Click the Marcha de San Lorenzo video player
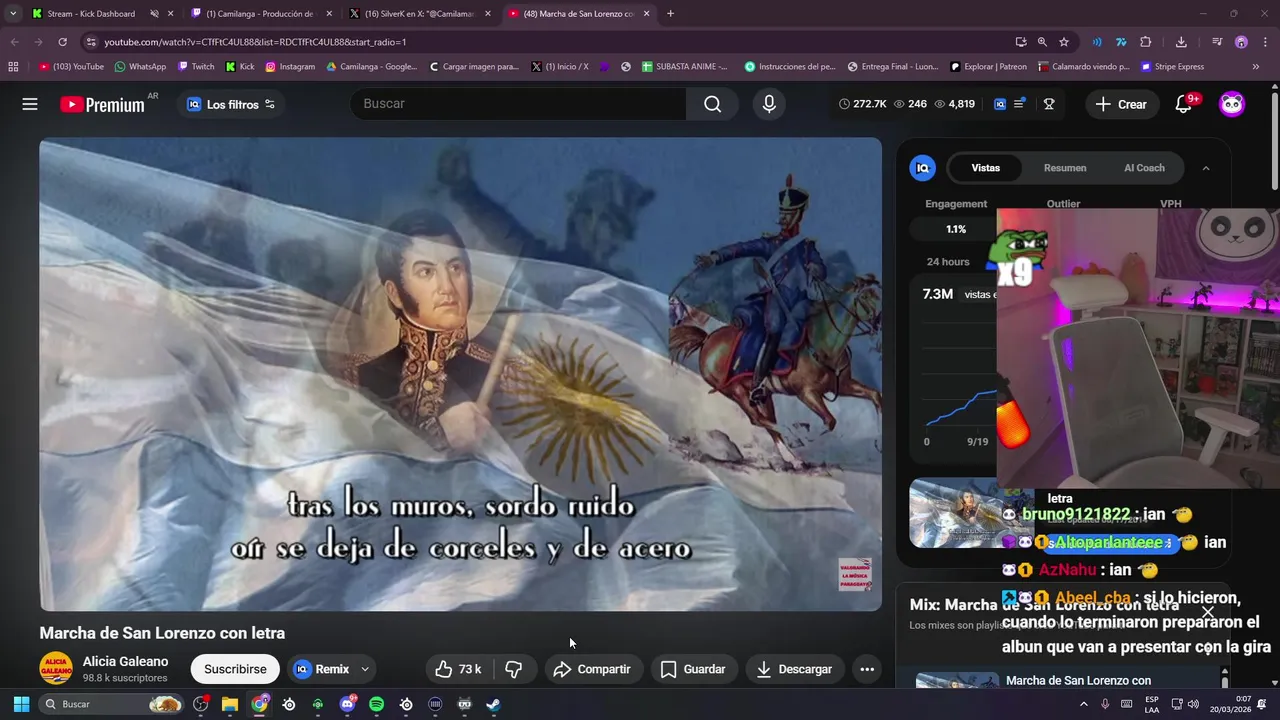Screen dimensions: 1280x720 461,374
